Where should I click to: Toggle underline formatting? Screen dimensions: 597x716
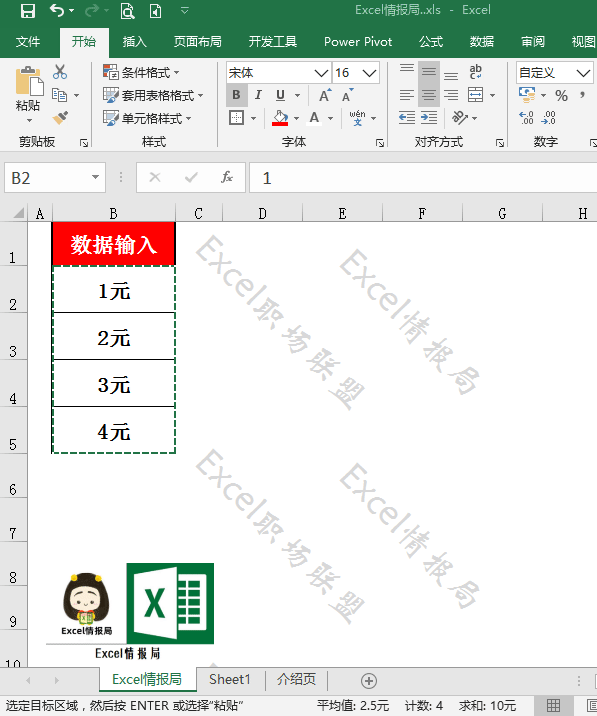280,95
